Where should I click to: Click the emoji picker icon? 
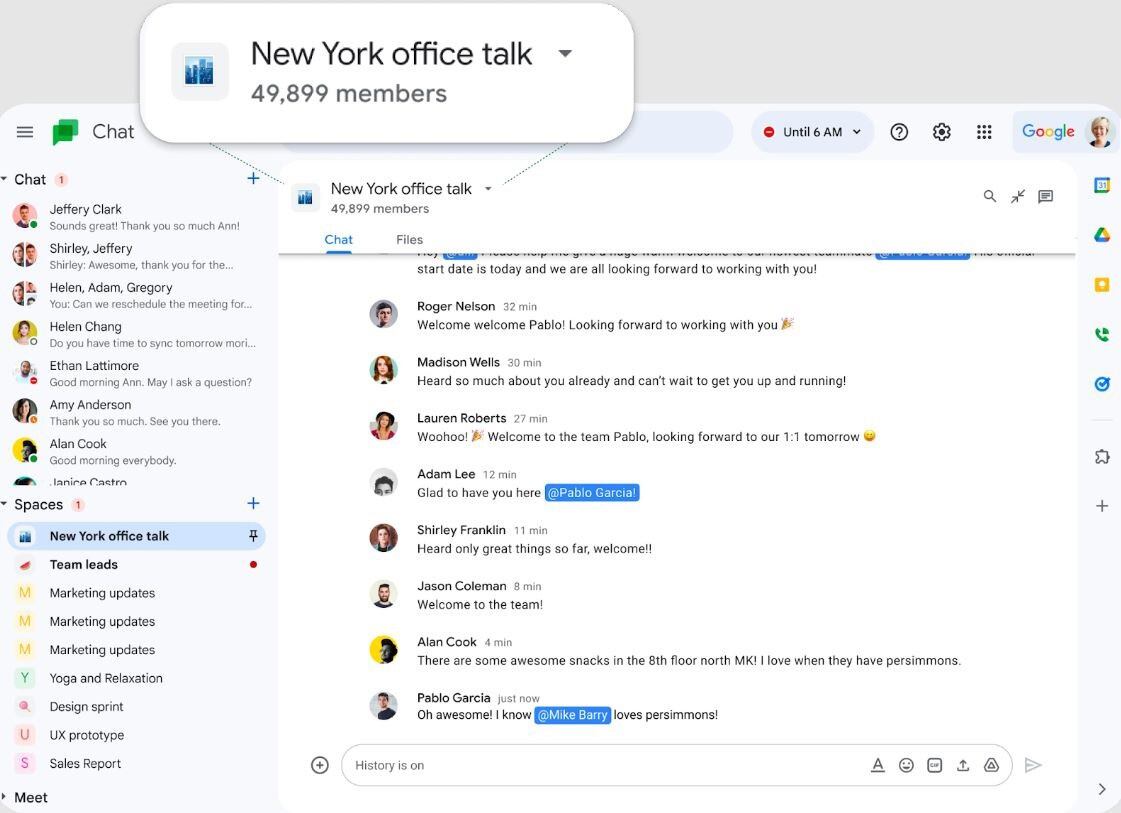906,765
